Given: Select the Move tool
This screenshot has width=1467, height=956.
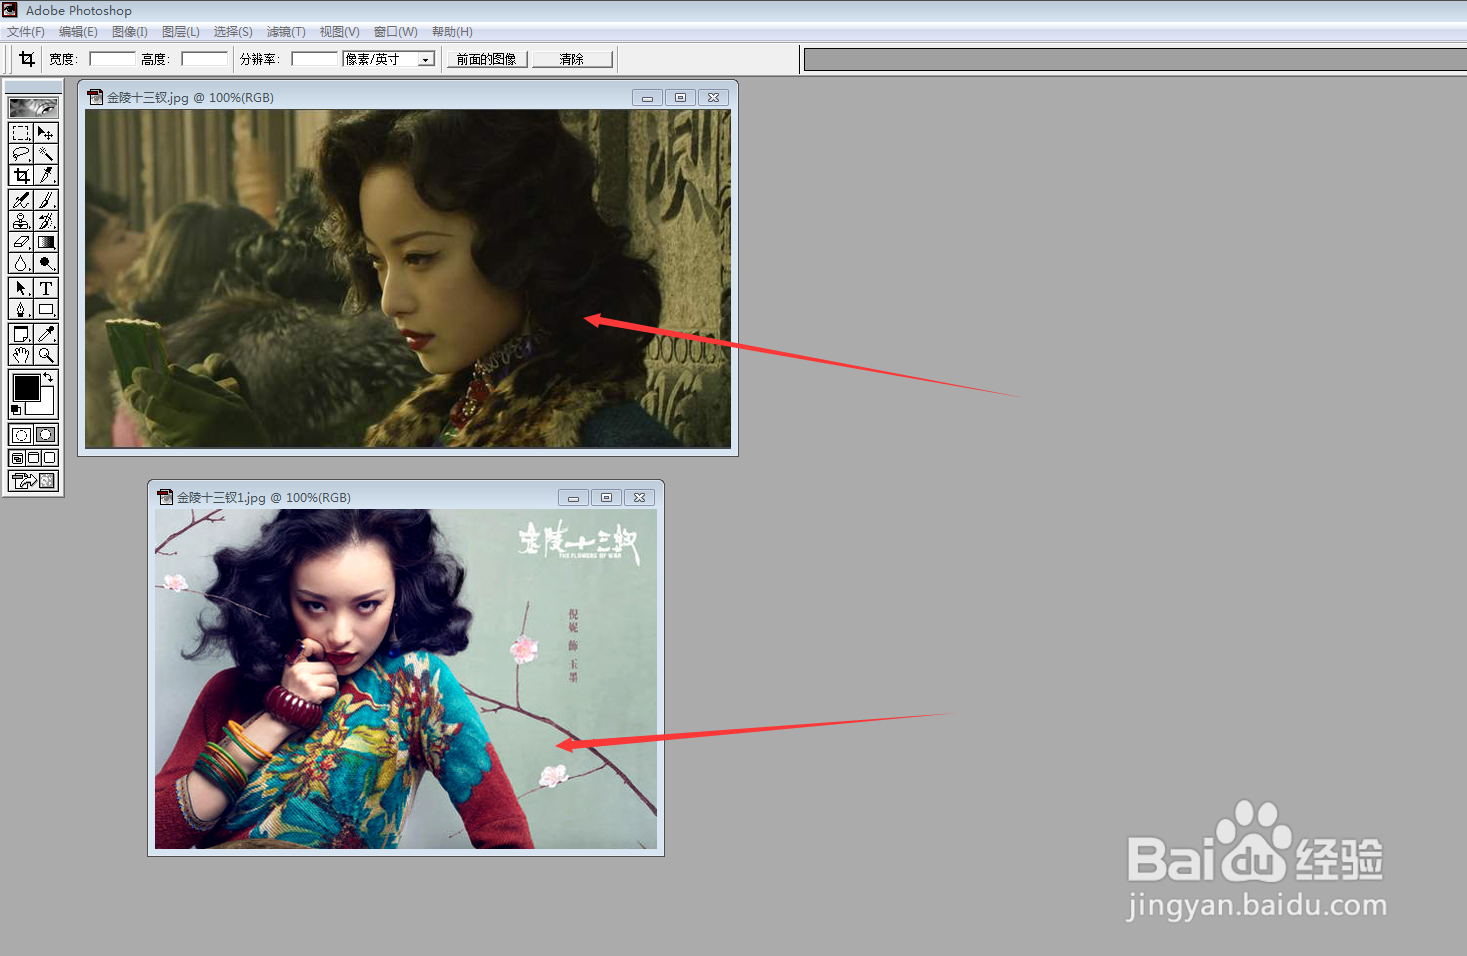Looking at the screenshot, I should 46,133.
